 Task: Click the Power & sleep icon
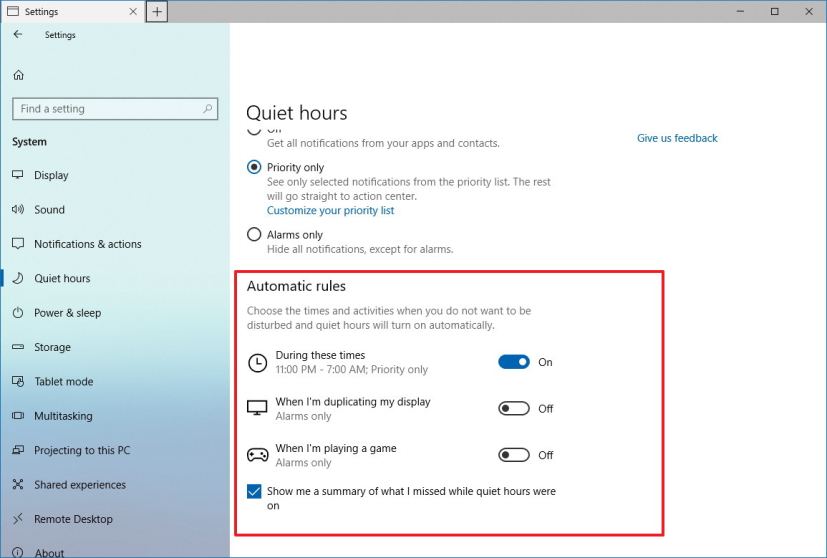pyautogui.click(x=18, y=313)
